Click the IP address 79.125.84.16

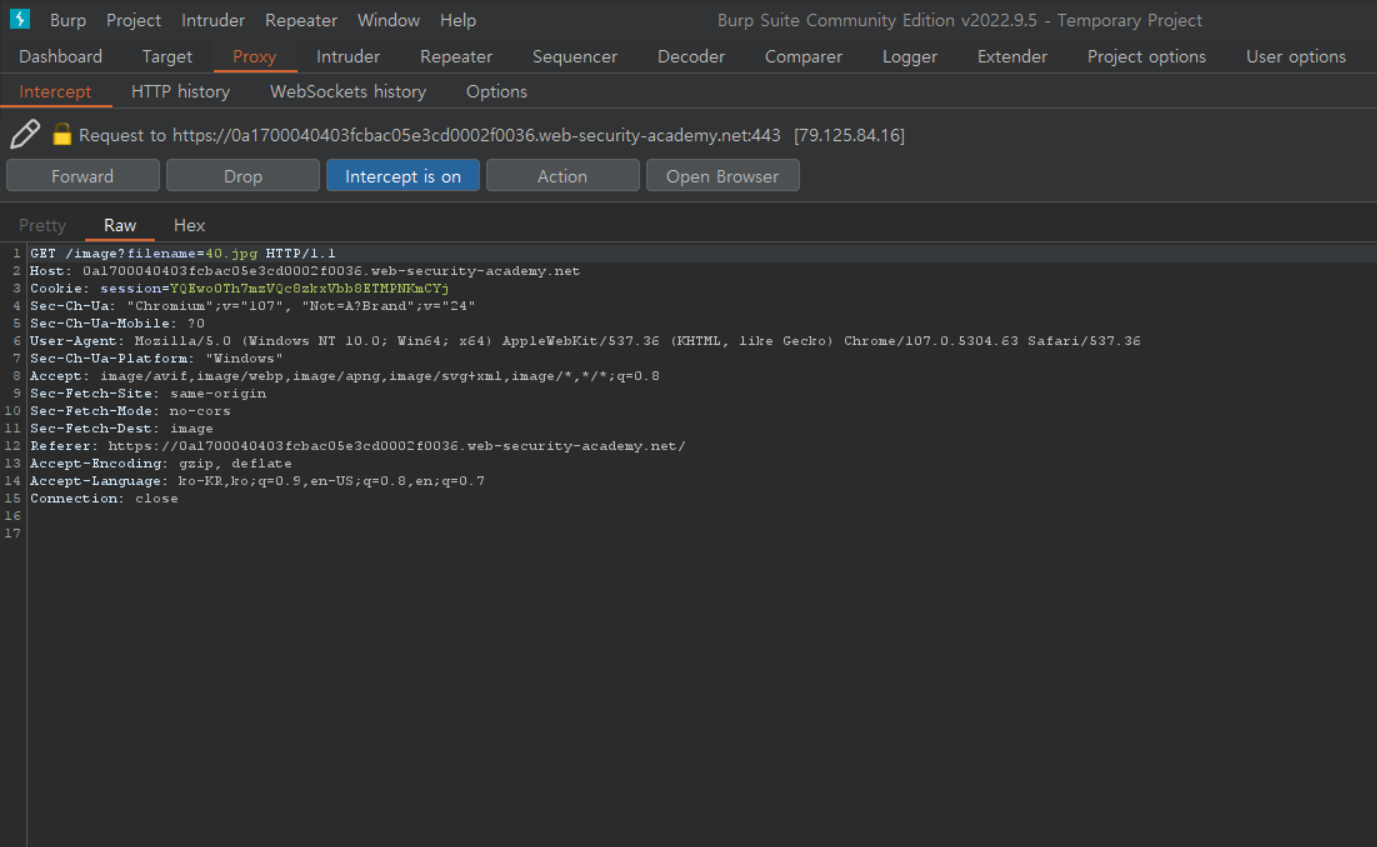tap(849, 135)
